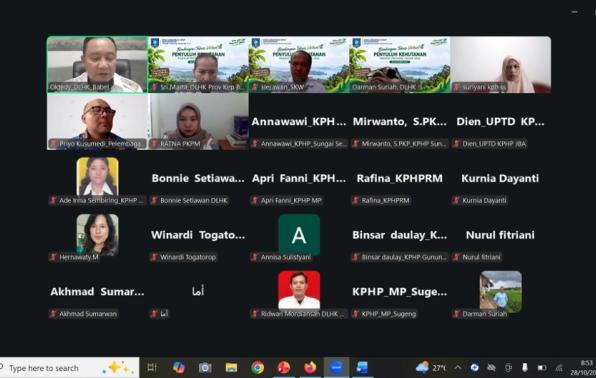Click the large KPHP_MP_Suge... participant name
This screenshot has width=596, height=378.
(x=399, y=292)
